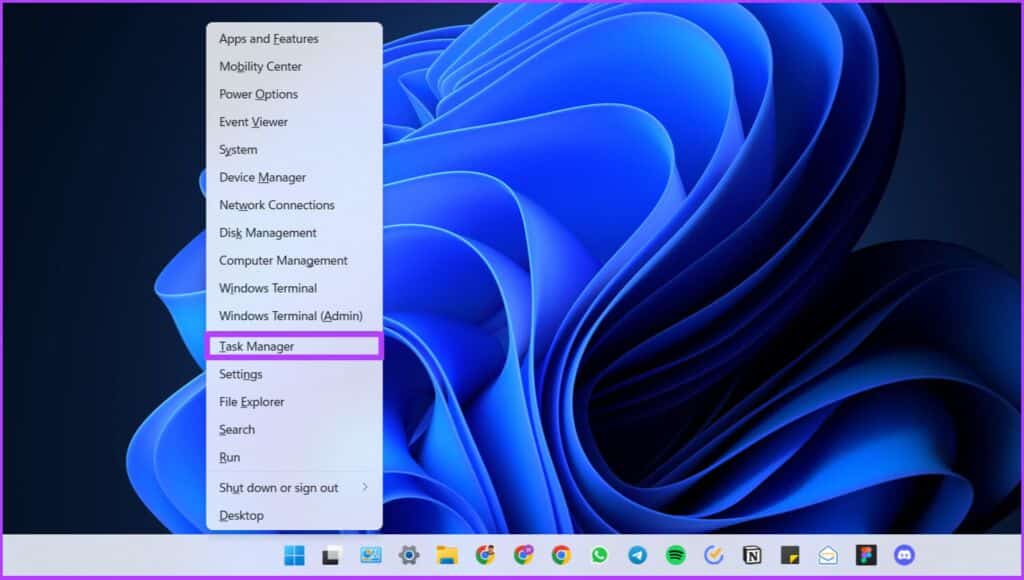
Task: Launch Disk Management
Action: click(x=264, y=232)
